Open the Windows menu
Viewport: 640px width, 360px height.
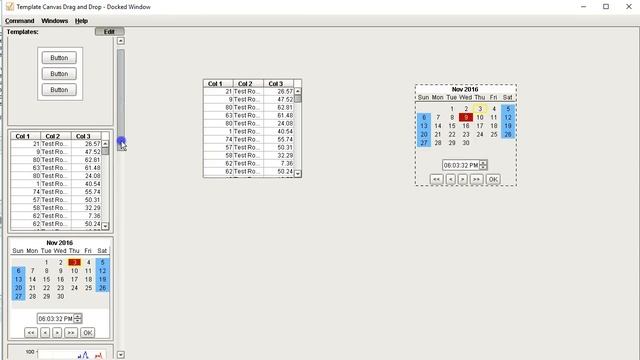coord(54,21)
